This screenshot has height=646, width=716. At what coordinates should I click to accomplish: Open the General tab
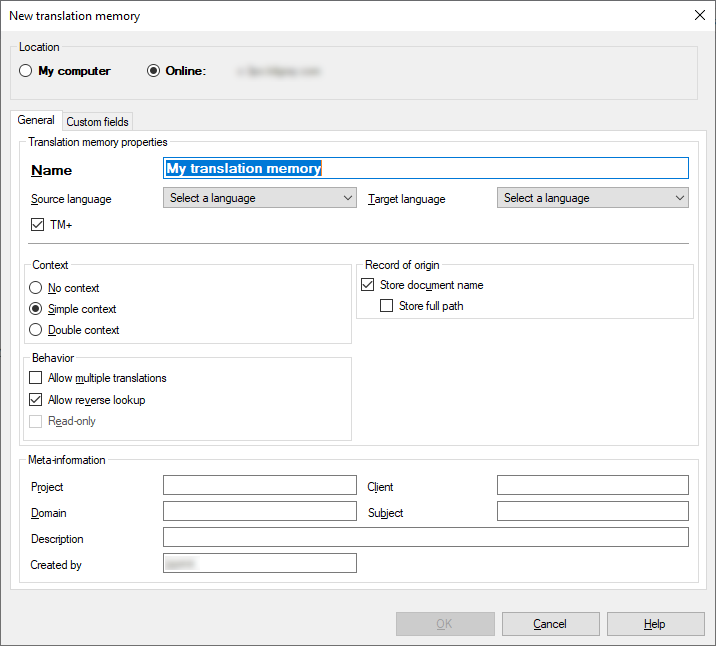pyautogui.click(x=36, y=121)
